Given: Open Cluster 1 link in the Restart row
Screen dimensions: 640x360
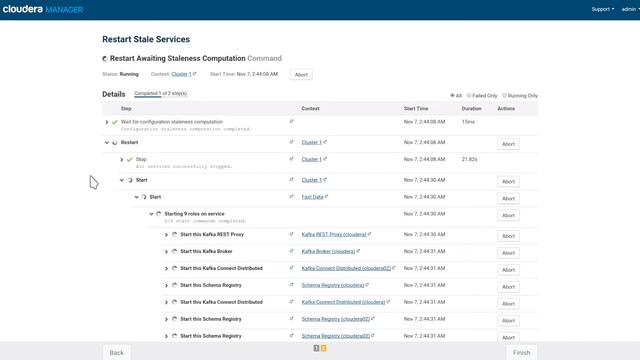Looking at the screenshot, I should (x=311, y=142).
